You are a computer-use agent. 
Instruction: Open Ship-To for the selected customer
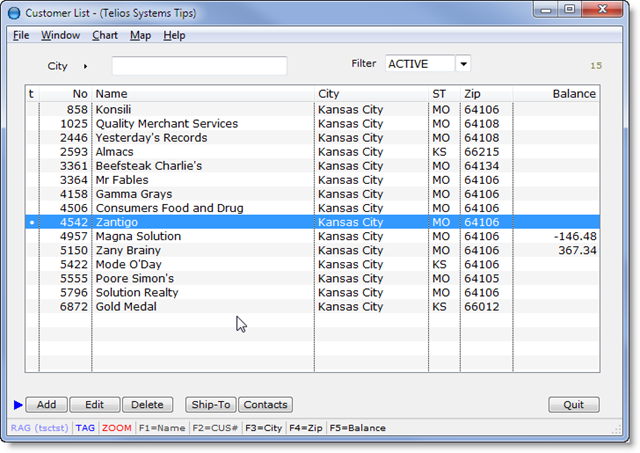coord(210,405)
